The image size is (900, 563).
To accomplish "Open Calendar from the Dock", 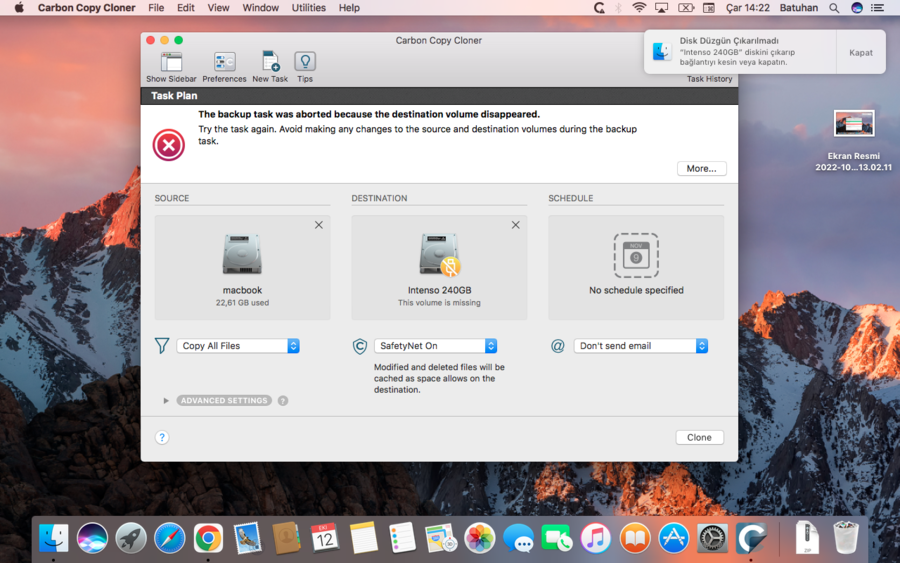I will tap(325, 538).
